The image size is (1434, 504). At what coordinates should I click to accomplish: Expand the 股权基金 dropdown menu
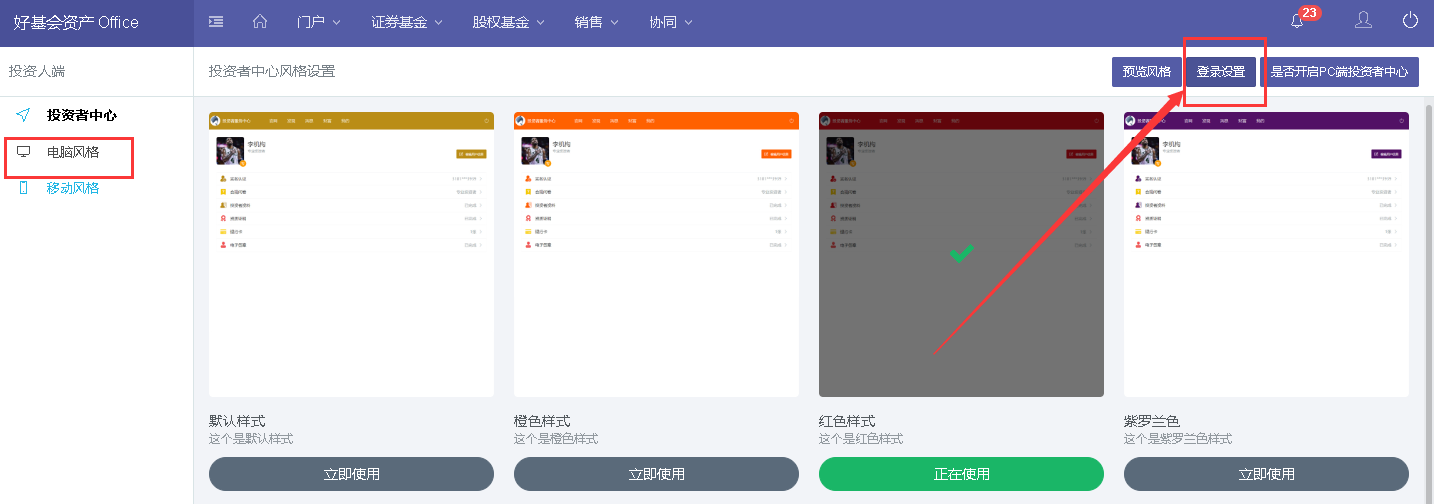508,22
